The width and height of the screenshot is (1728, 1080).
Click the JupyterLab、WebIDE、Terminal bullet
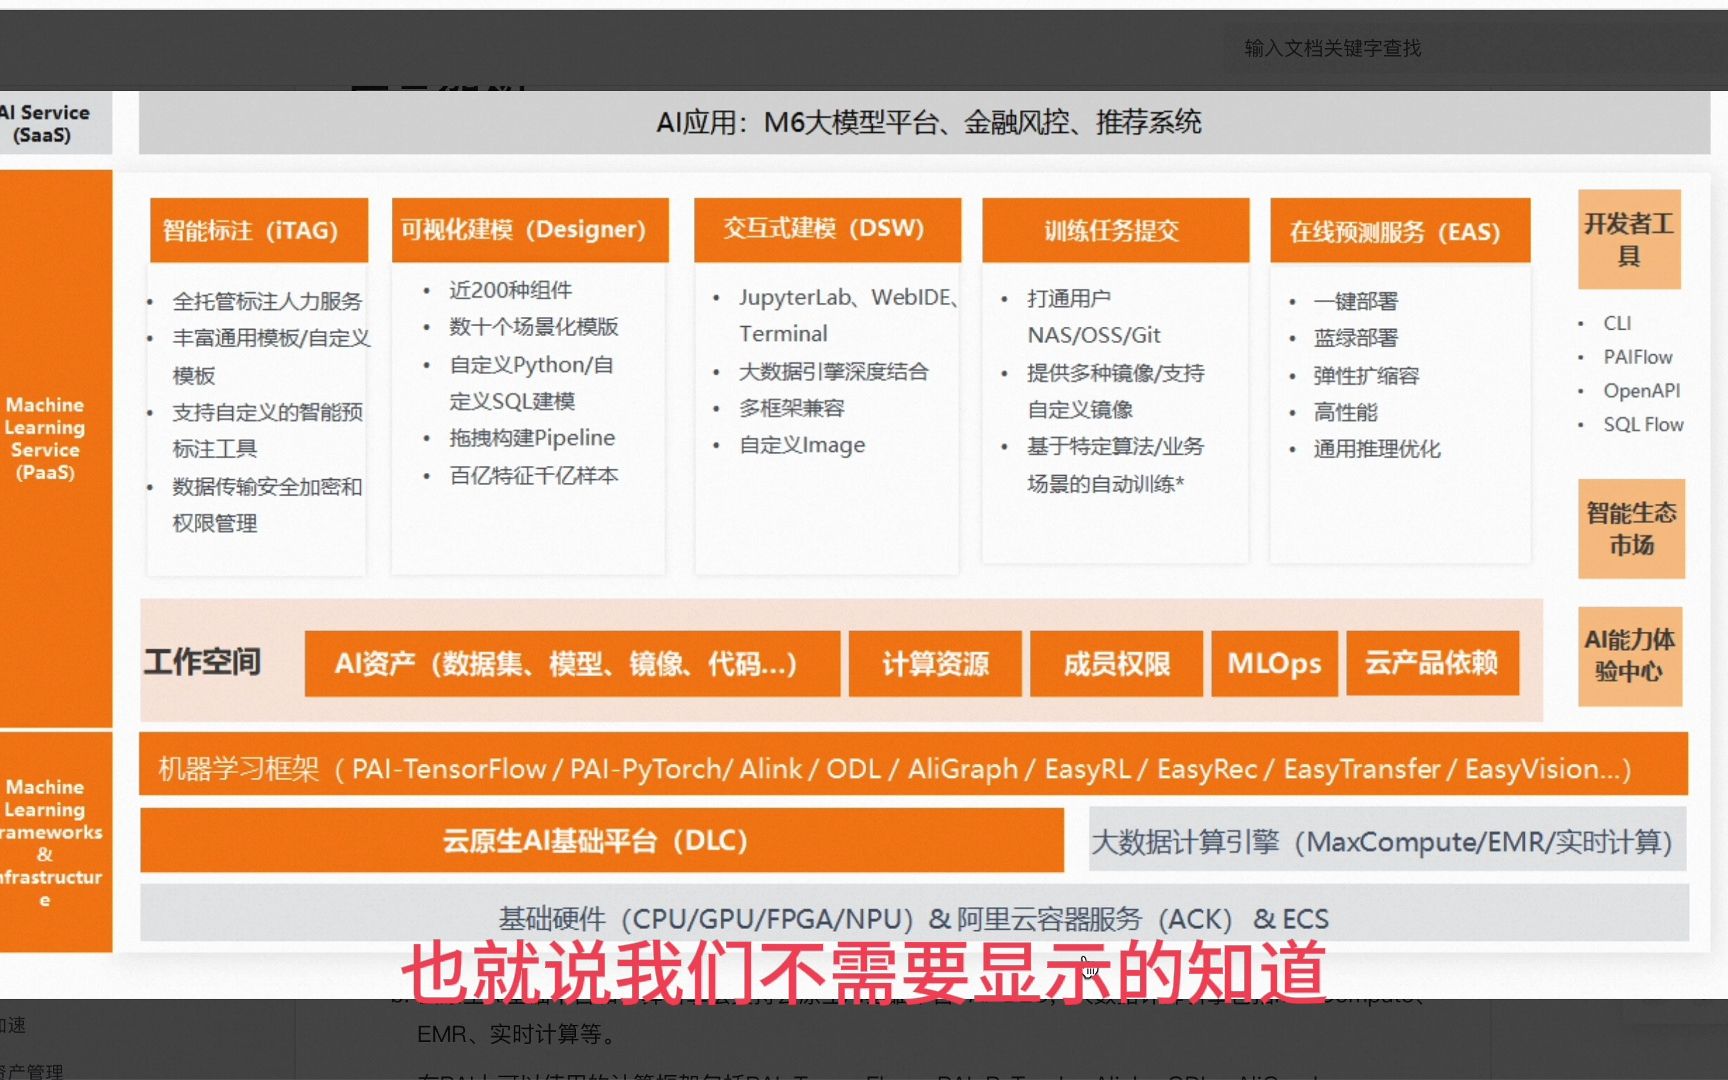[x=849, y=315]
